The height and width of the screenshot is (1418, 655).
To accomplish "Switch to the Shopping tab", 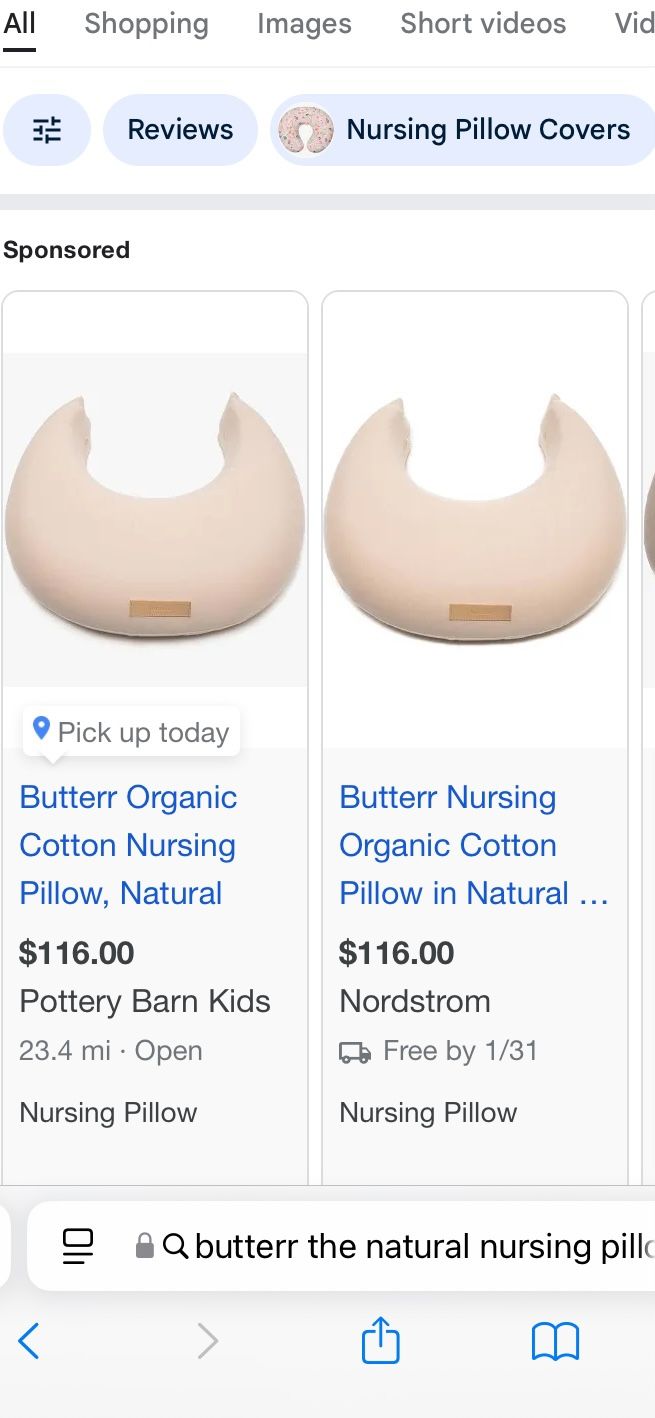I will (x=146, y=24).
